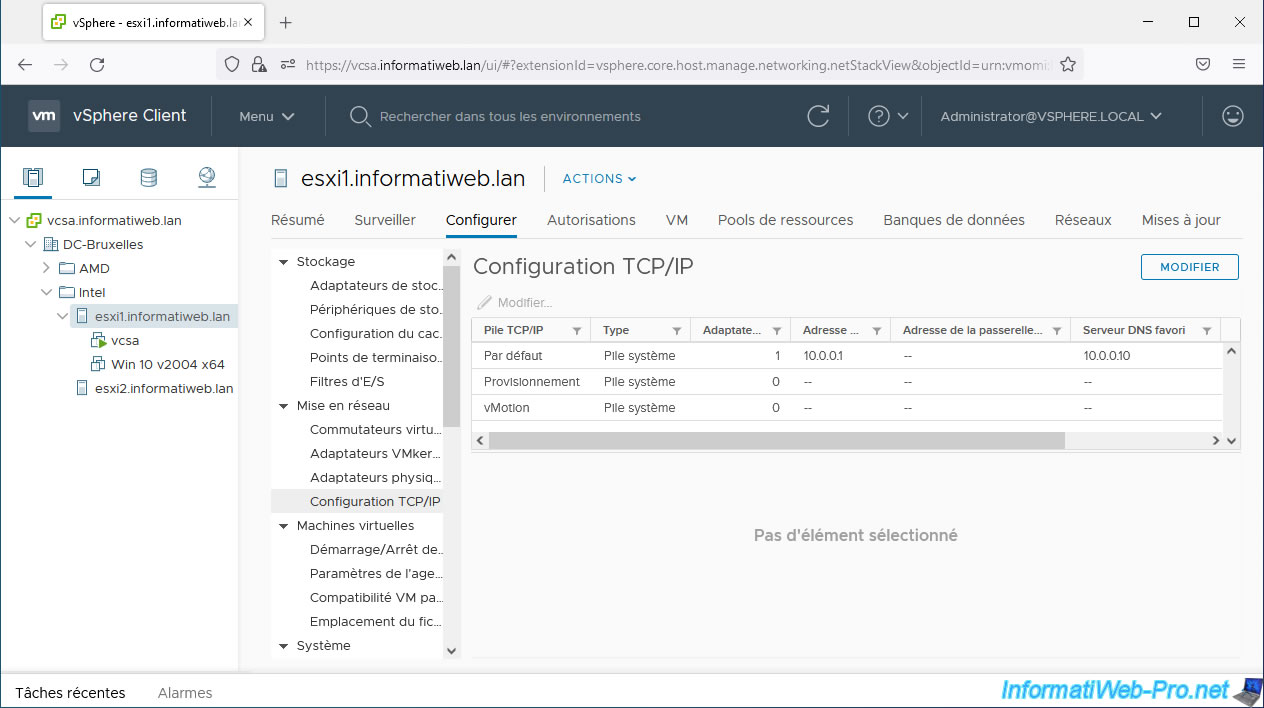Switch to the Résumé tab
1264x708 pixels.
(298, 220)
